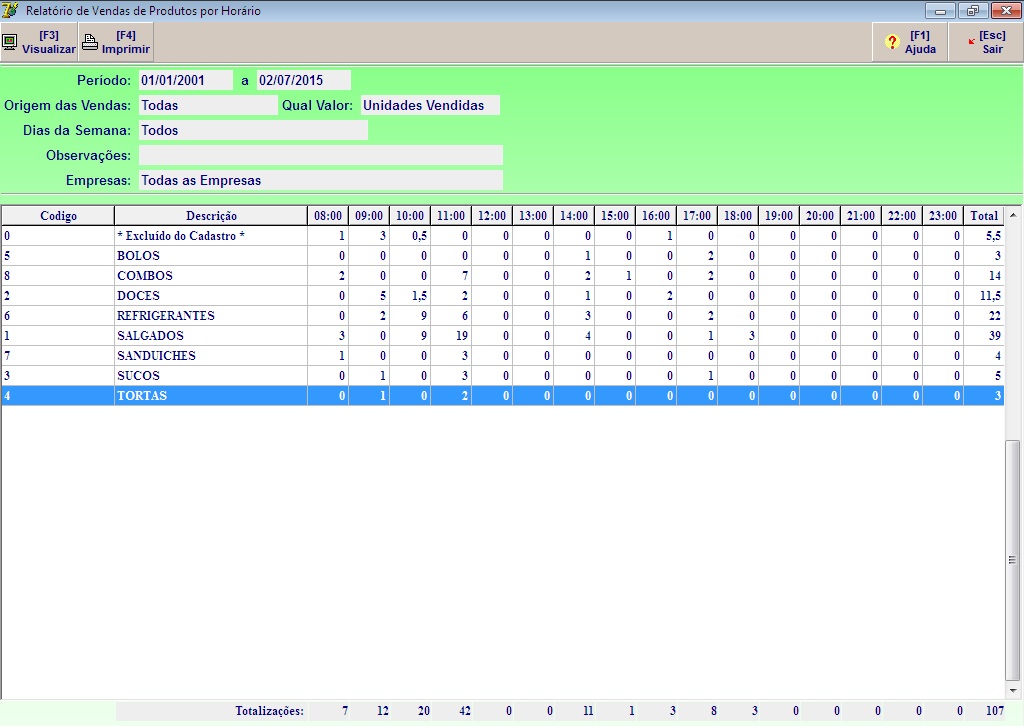Open the Origem das Vendas field
This screenshot has height=726, width=1024.
tap(207, 105)
